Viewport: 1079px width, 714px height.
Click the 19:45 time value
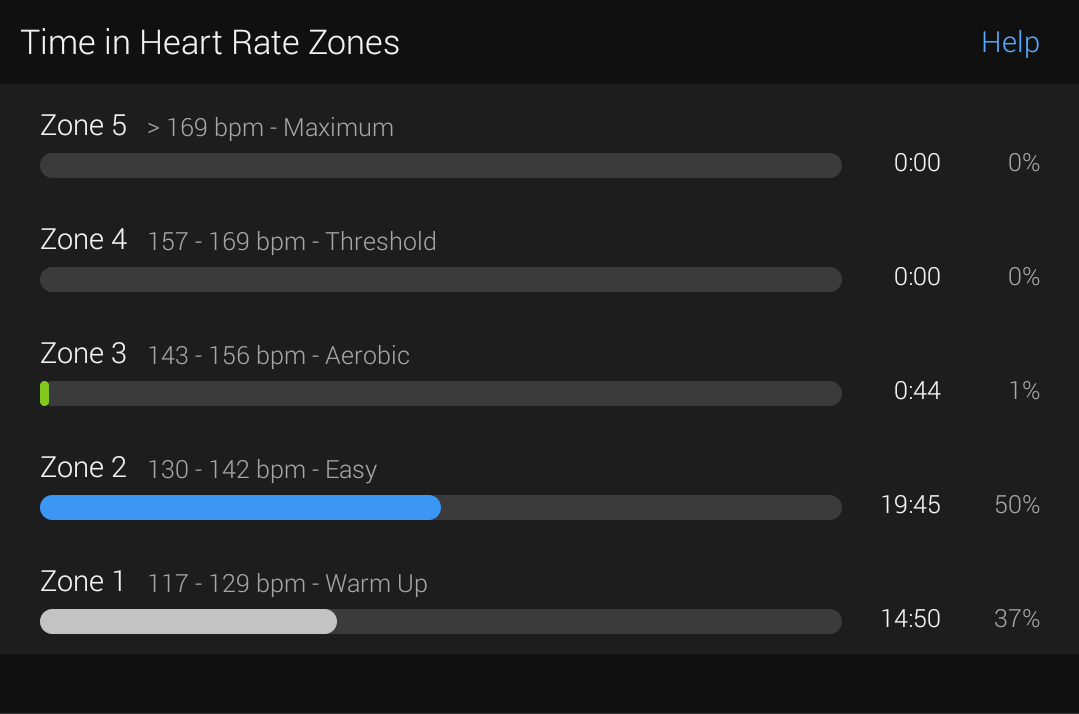tap(910, 505)
